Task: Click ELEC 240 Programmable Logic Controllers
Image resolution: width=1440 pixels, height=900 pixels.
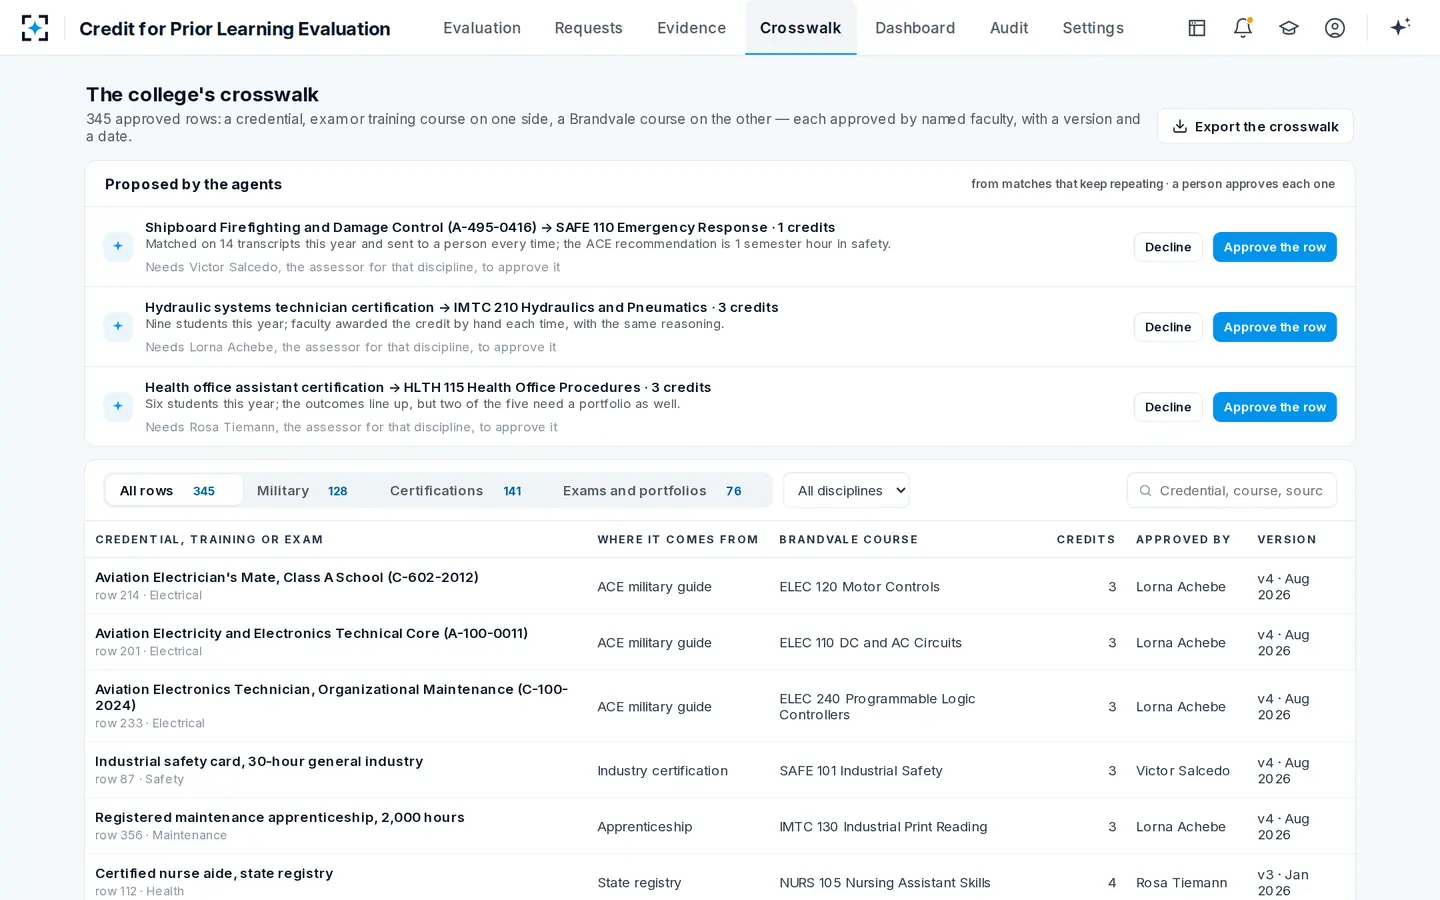Action: click(x=877, y=706)
